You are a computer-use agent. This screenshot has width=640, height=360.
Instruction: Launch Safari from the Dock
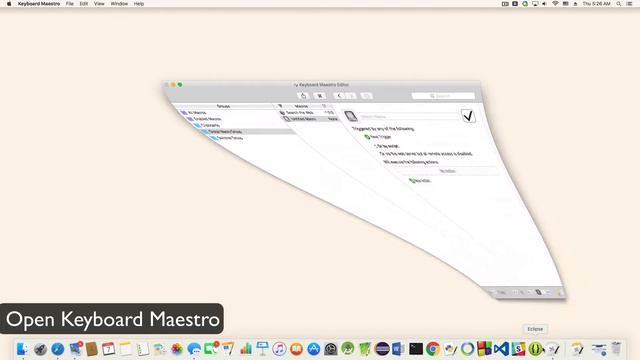pos(58,349)
